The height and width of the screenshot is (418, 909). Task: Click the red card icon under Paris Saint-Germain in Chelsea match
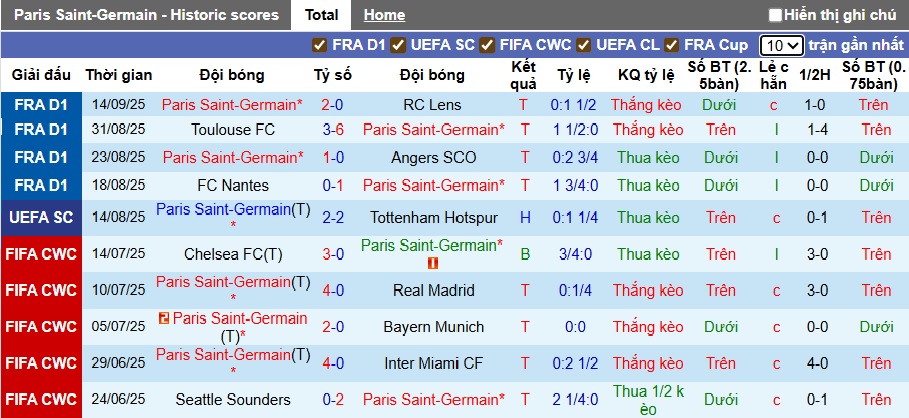coord(433,263)
